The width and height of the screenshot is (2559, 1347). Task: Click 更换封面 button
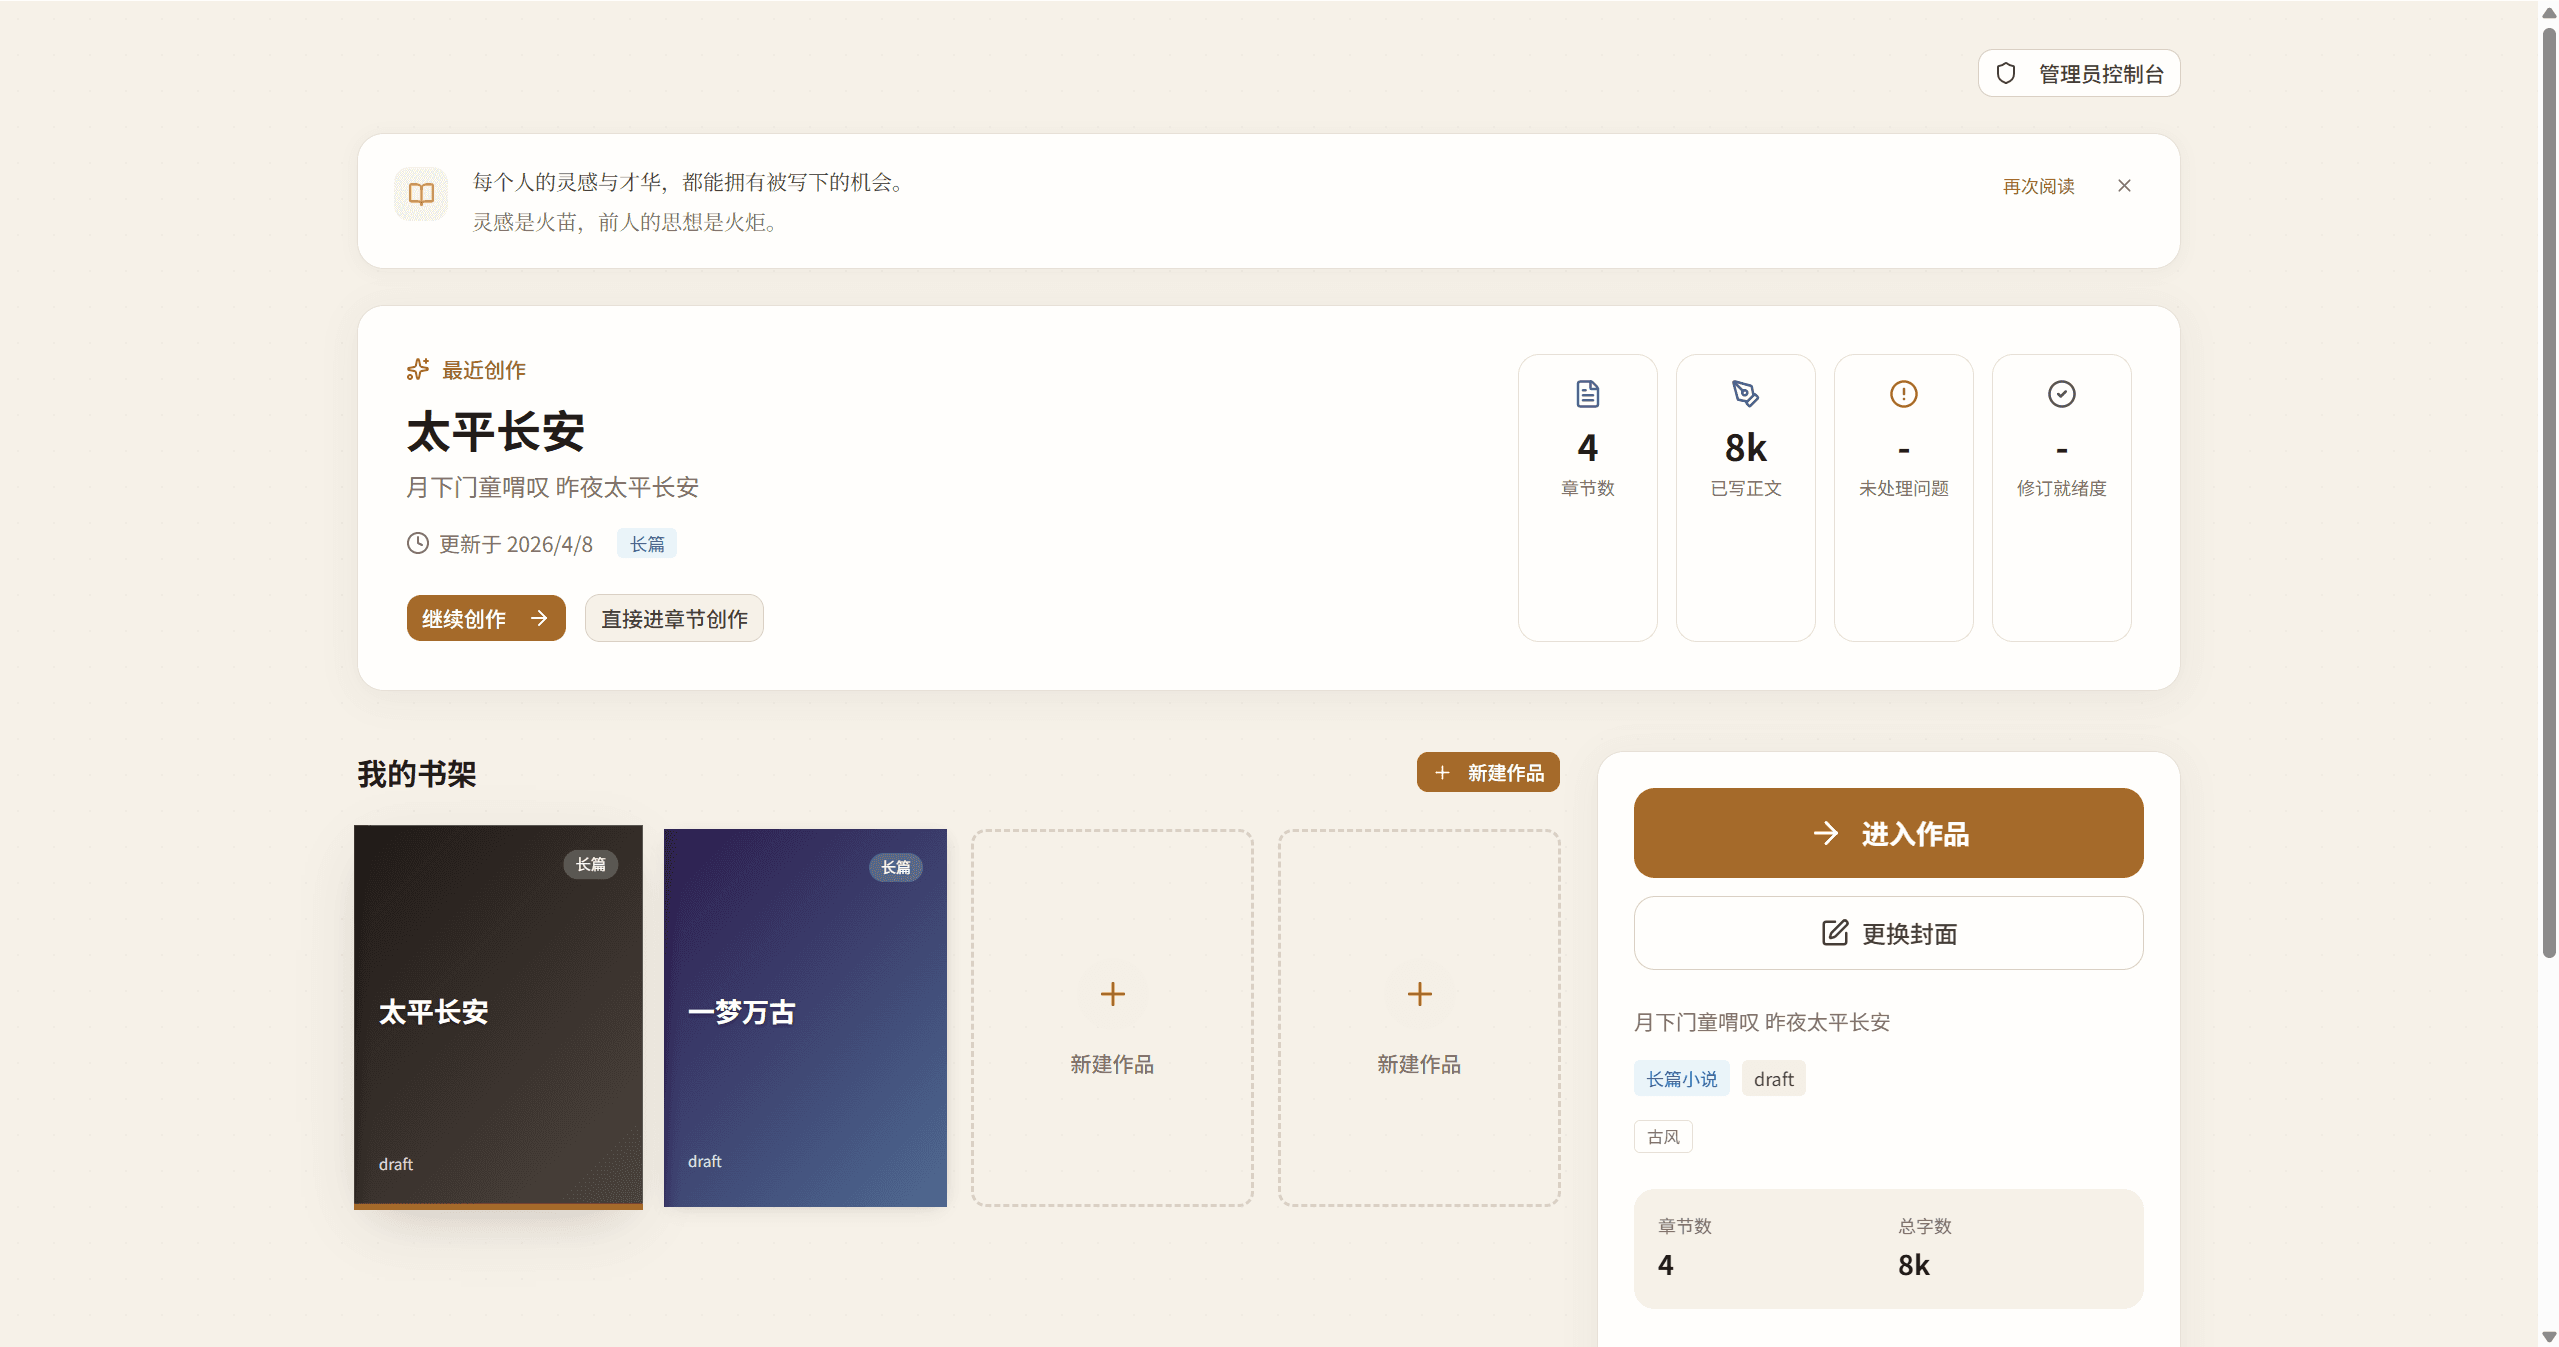click(1888, 933)
